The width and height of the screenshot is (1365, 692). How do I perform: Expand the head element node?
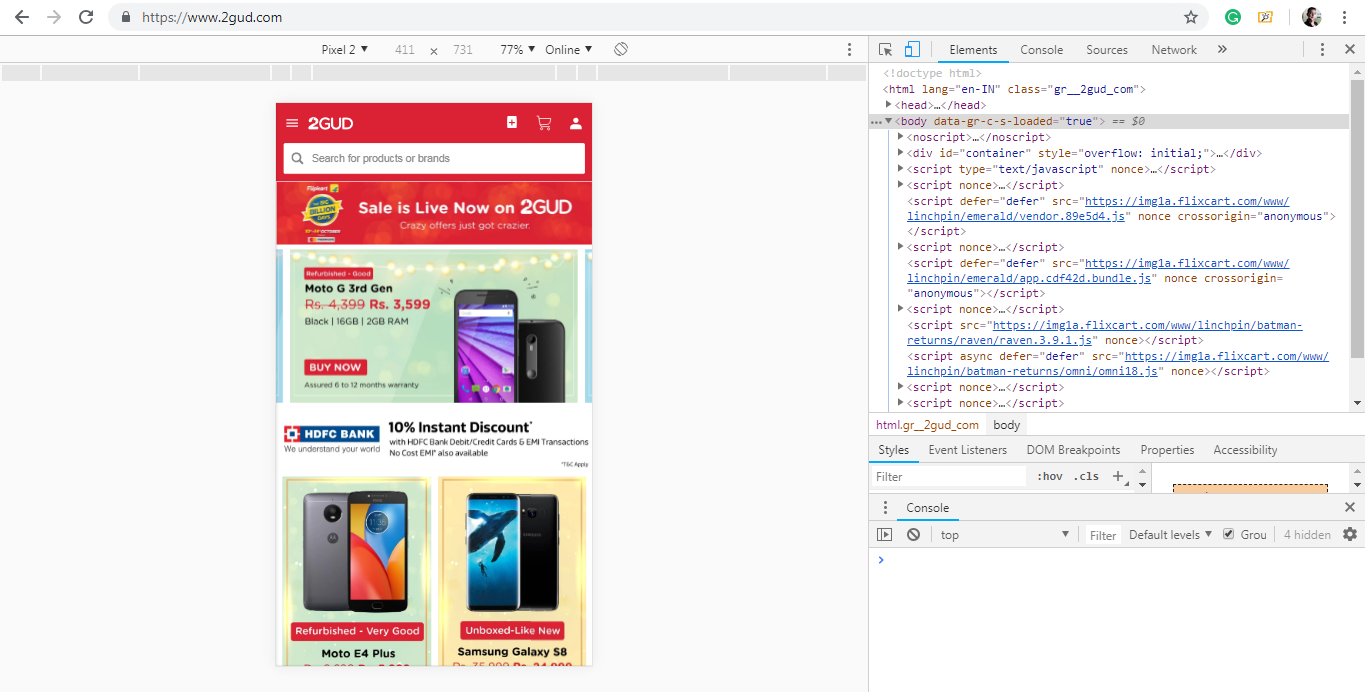[889, 105]
